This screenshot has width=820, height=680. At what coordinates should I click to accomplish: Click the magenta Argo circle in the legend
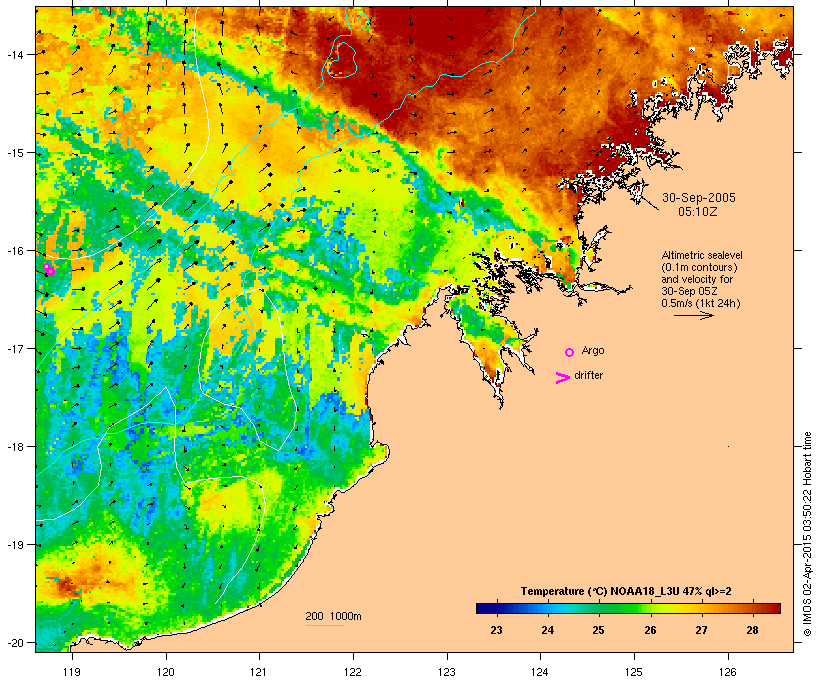[570, 352]
